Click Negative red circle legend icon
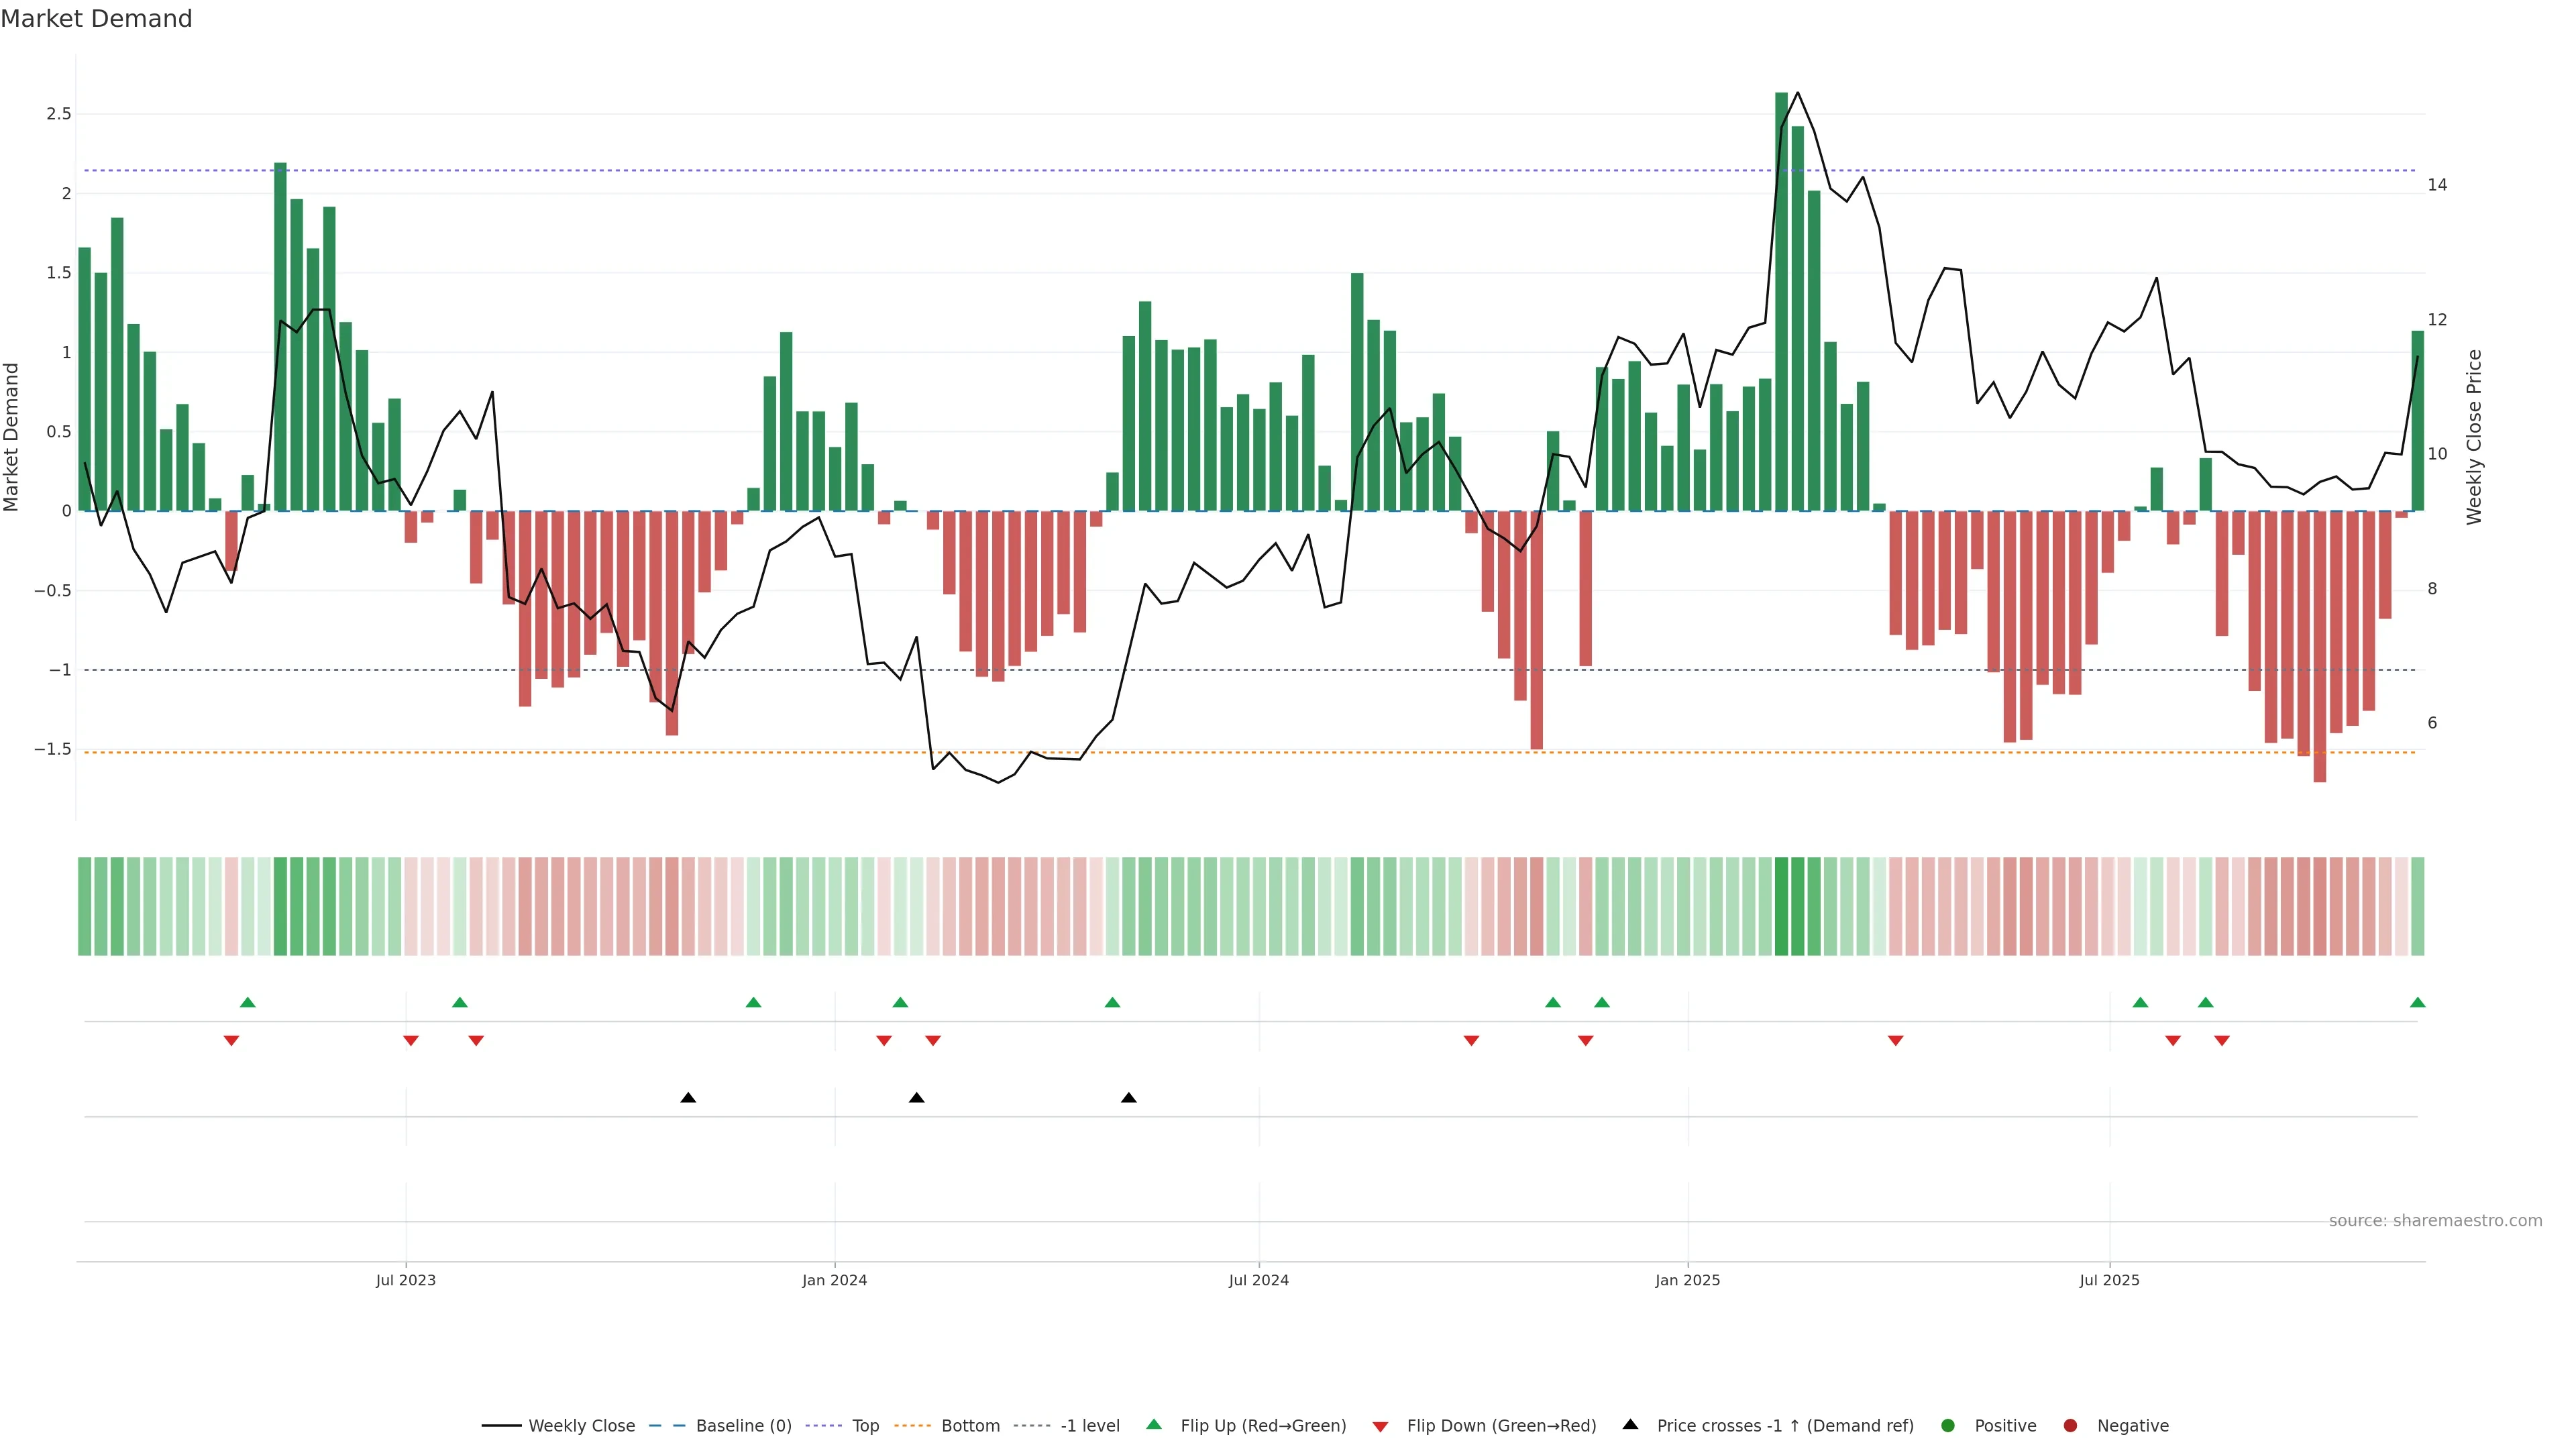 2070,1426
